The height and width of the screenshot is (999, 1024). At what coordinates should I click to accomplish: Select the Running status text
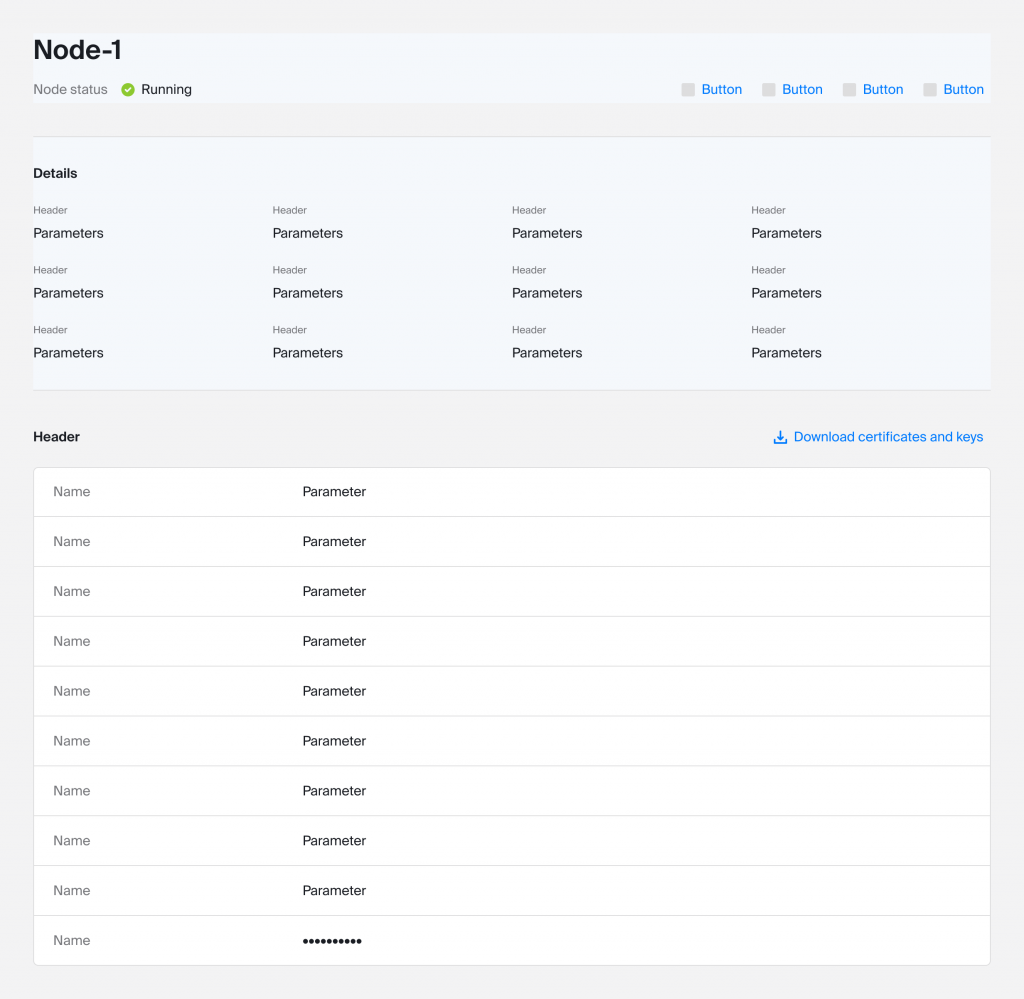tap(167, 89)
